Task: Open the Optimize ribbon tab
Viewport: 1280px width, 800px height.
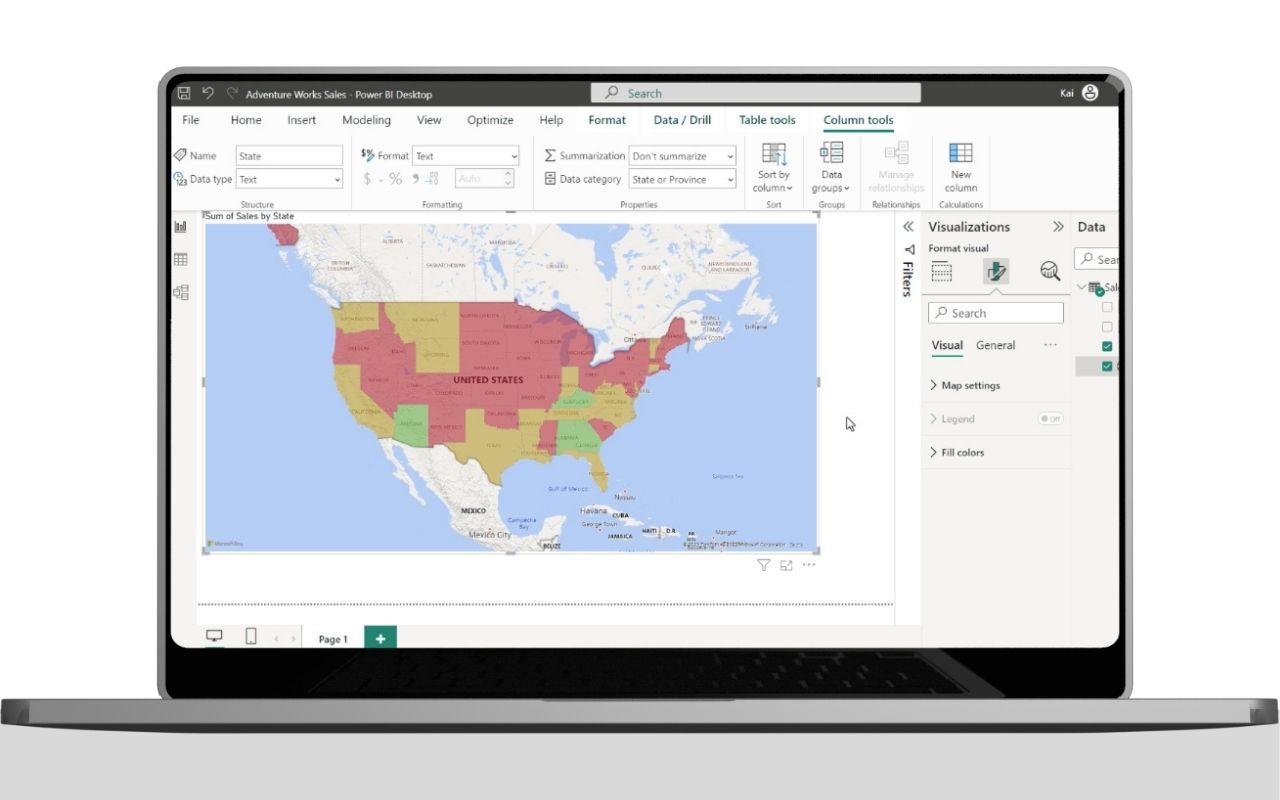Action: pos(490,120)
